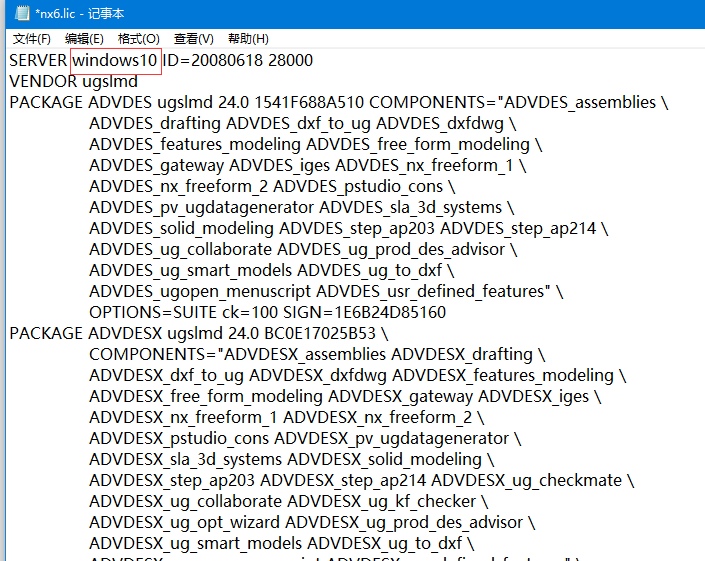Click 'ADVDESX_solid_modeling' text
705x561 pixels.
click(x=384, y=459)
